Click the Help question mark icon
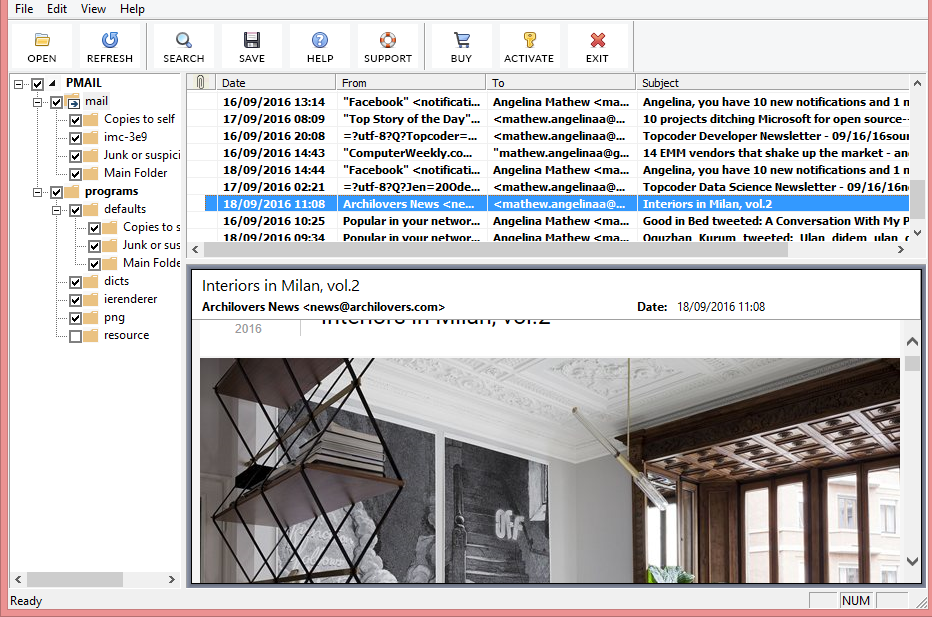The height and width of the screenshot is (617, 932). pos(320,40)
